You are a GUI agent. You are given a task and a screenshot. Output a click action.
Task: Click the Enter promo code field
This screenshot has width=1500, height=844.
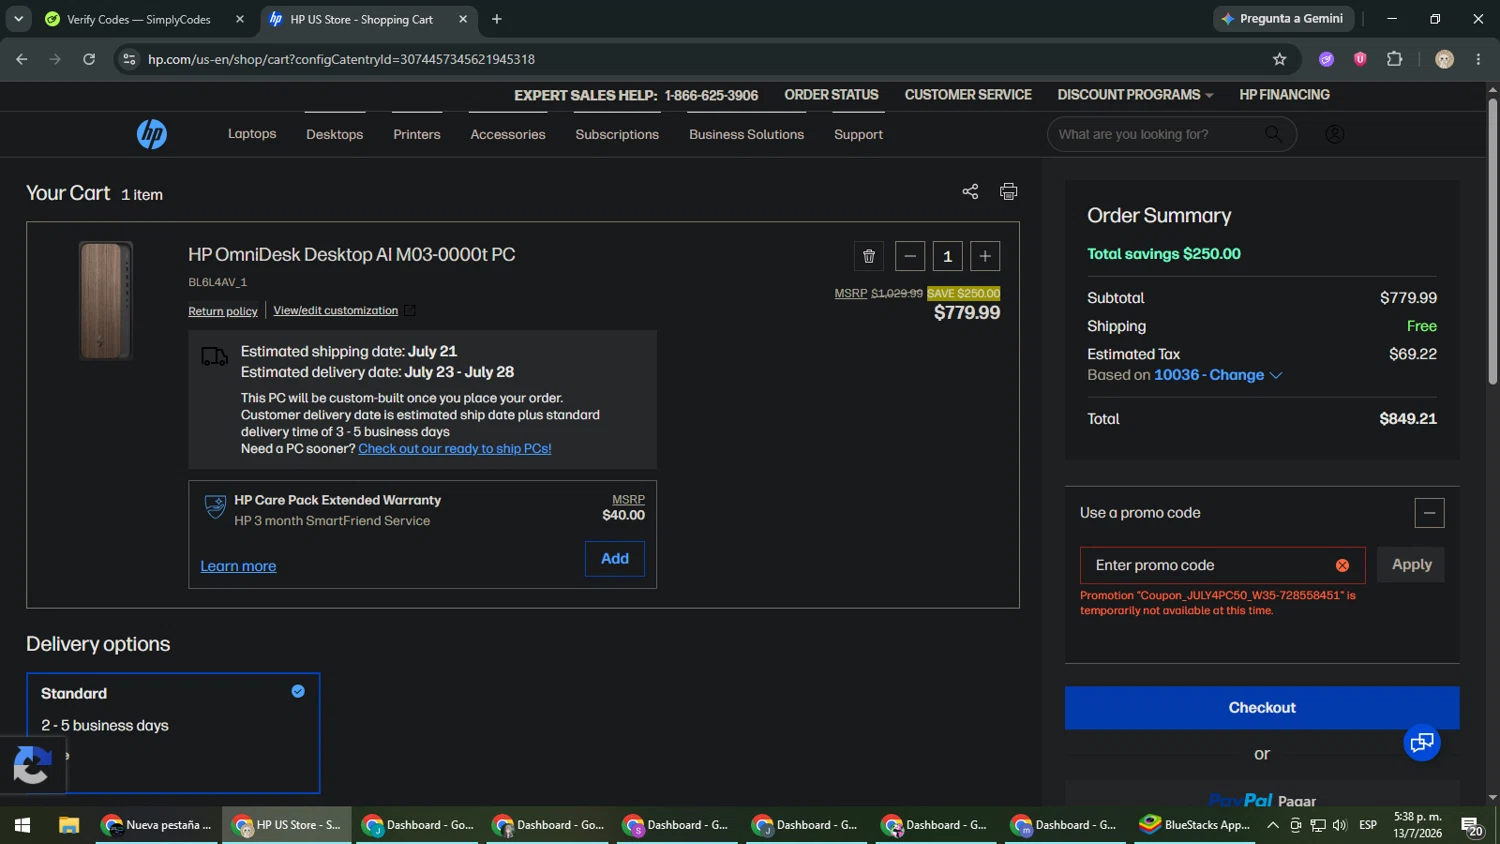(1222, 565)
